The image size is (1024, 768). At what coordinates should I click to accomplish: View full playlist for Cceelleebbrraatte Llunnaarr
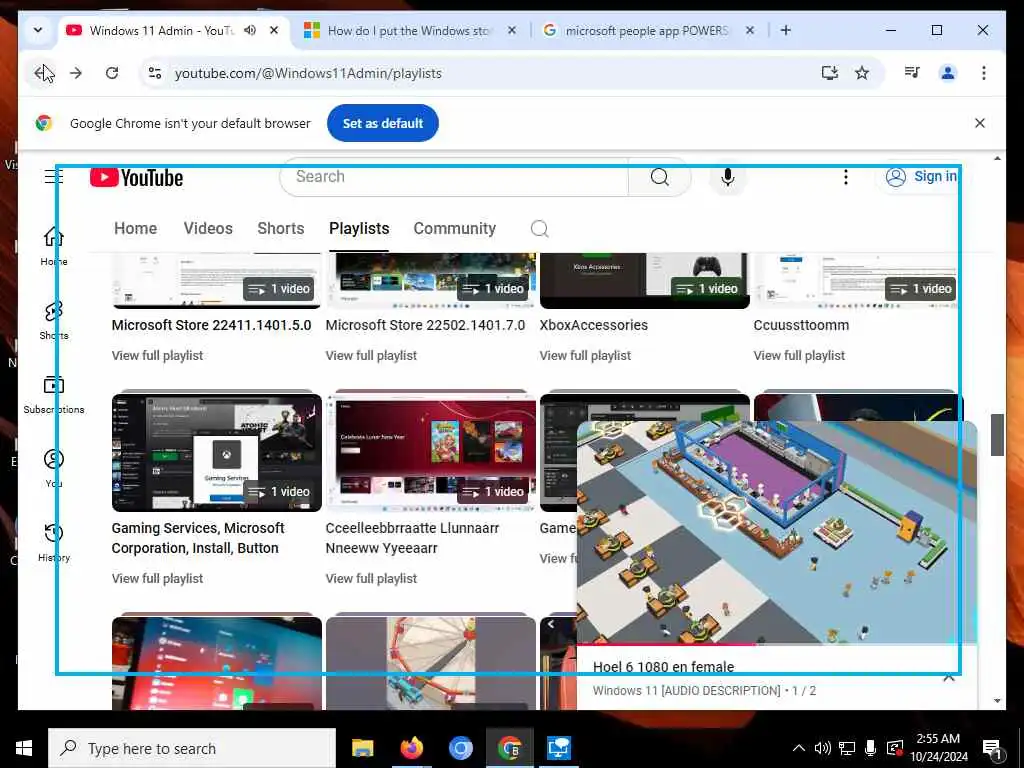(x=371, y=578)
